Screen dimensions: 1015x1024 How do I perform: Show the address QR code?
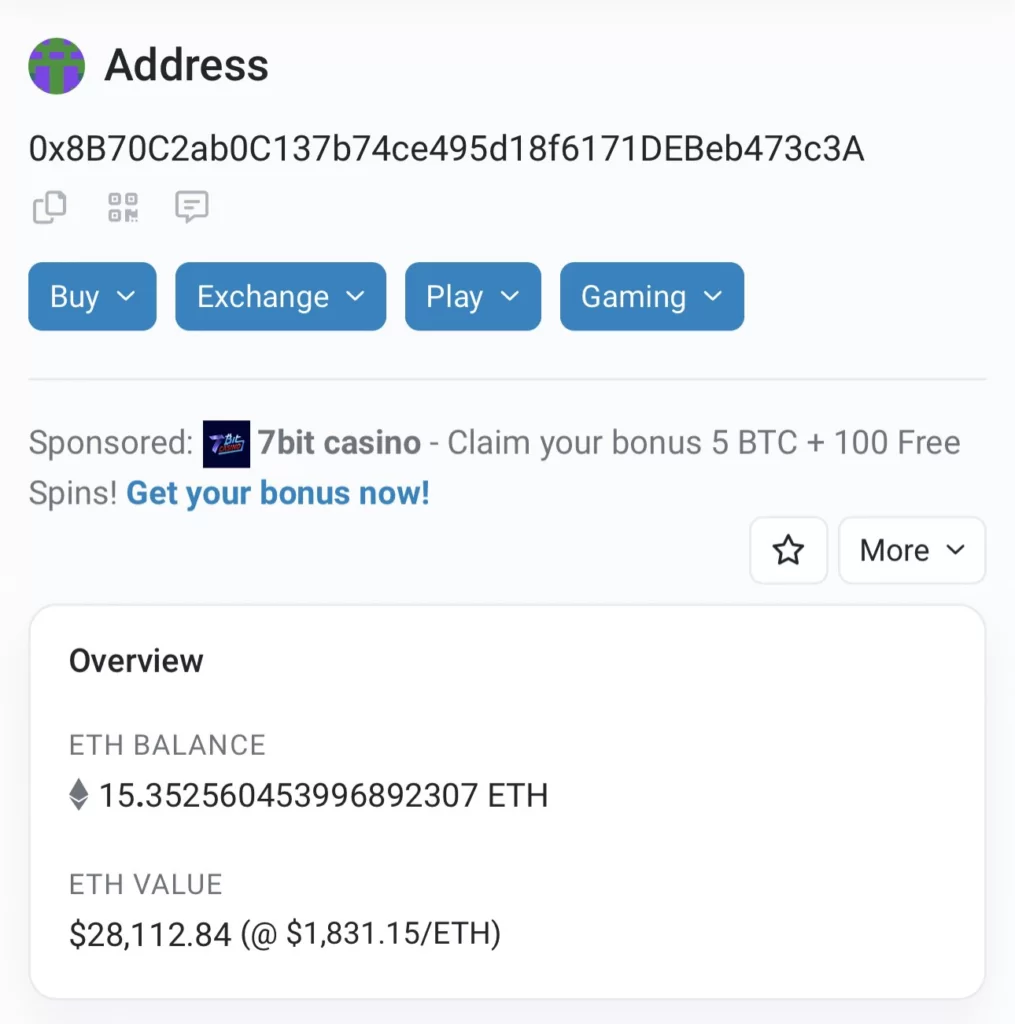tap(123, 208)
